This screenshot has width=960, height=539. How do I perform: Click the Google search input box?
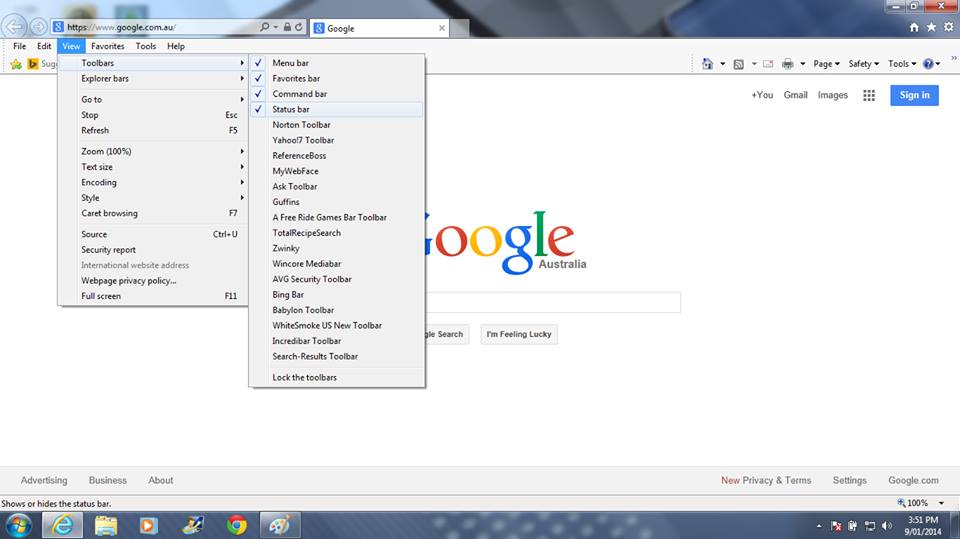(553, 303)
